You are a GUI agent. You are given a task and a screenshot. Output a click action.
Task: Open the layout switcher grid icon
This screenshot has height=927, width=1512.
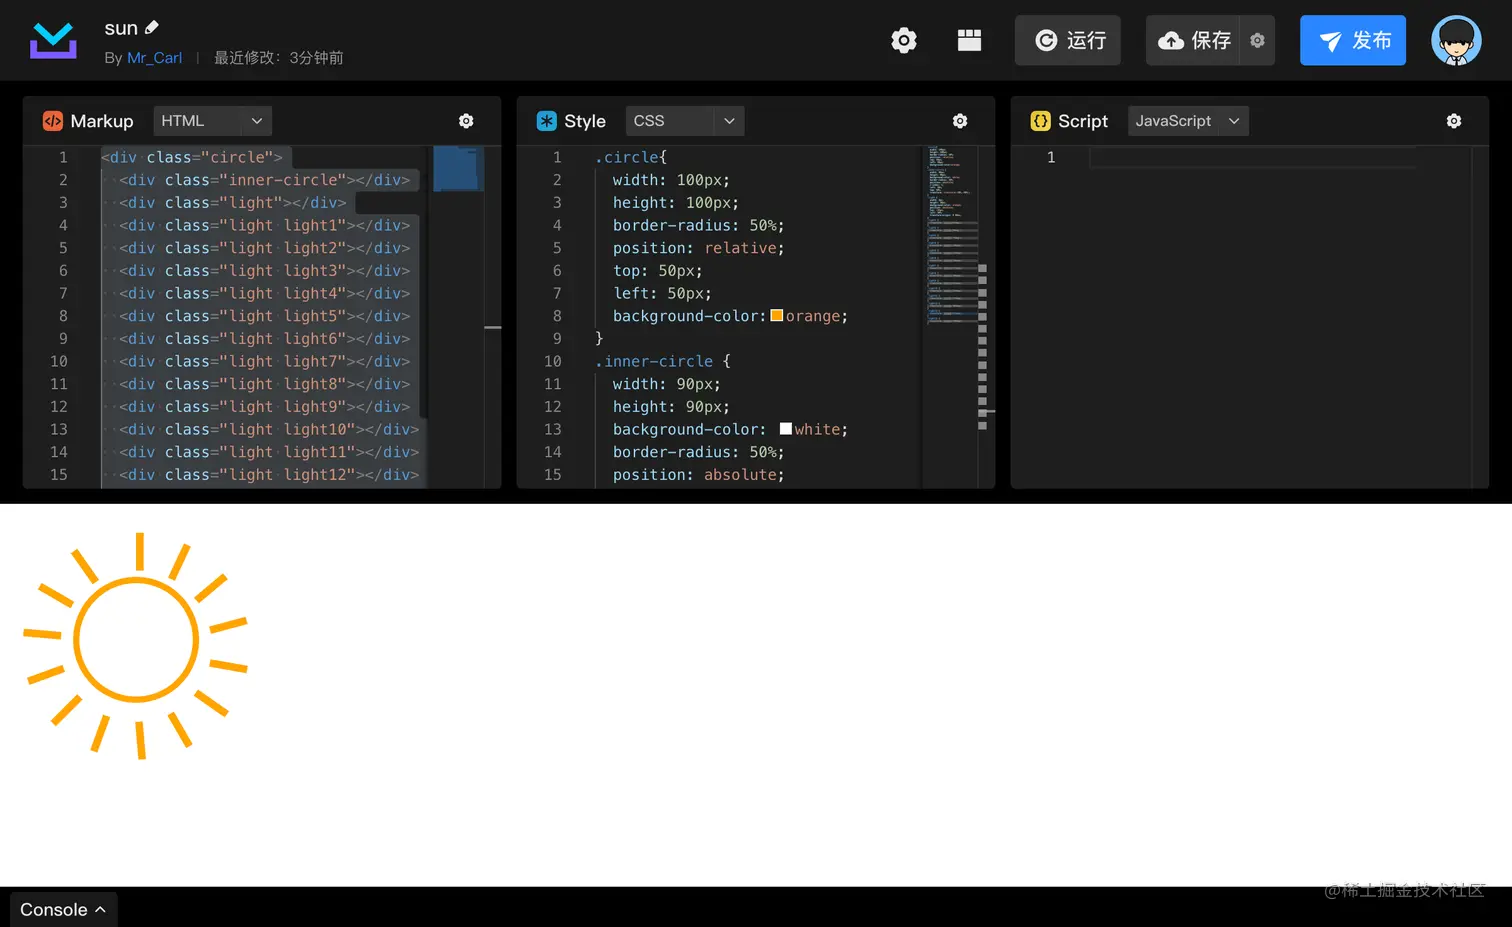pyautogui.click(x=968, y=40)
